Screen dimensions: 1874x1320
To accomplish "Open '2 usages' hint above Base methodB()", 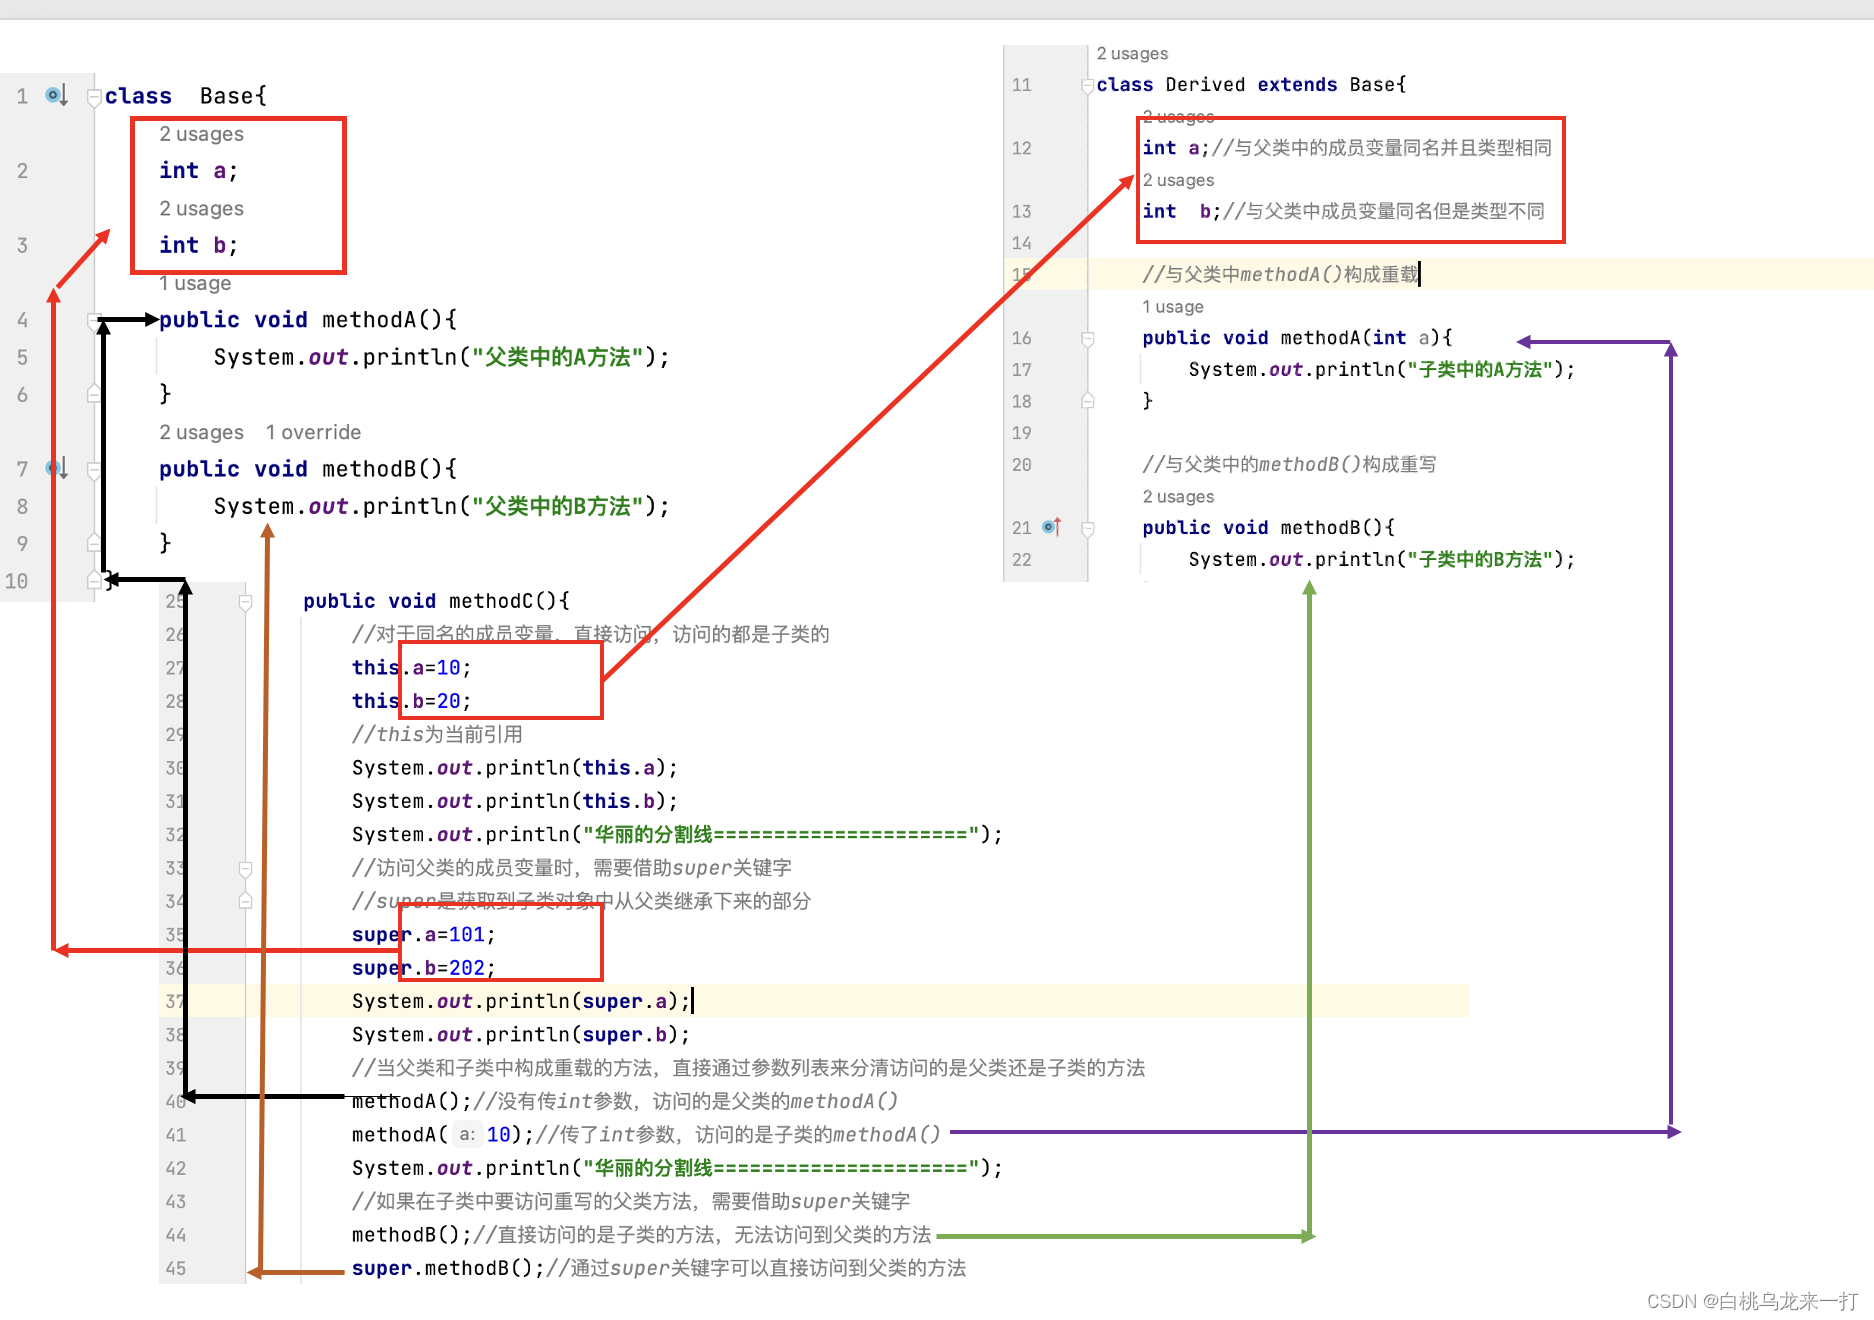I will (201, 432).
